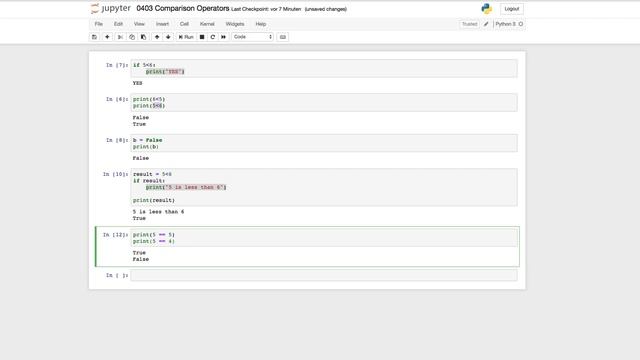Screen dimensions: 640x360
Task: Click into the empty input cell
Action: (x=324, y=275)
